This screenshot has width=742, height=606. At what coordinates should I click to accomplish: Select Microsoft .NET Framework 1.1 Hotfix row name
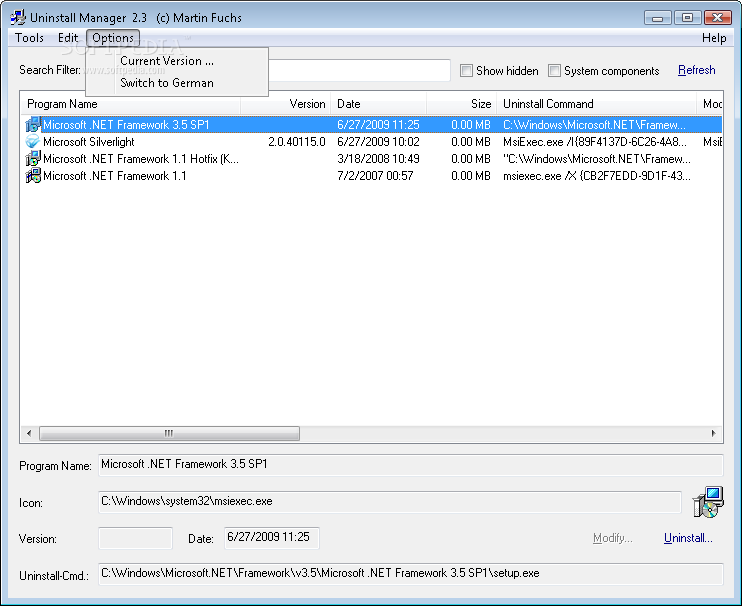(141, 158)
